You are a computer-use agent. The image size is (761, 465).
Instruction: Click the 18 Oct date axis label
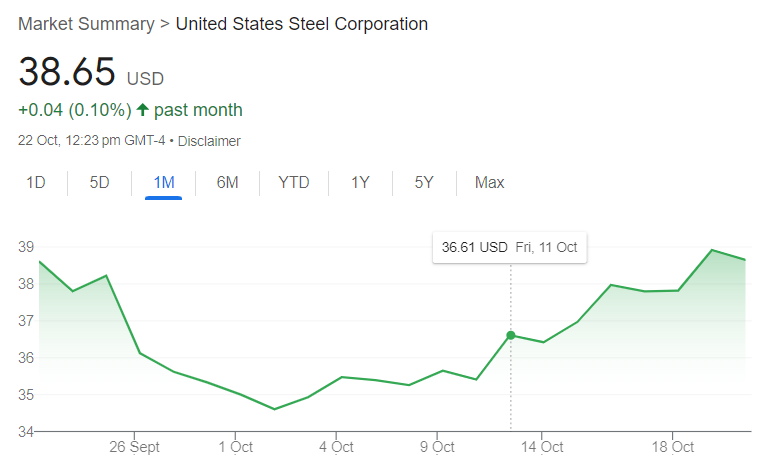[673, 447]
